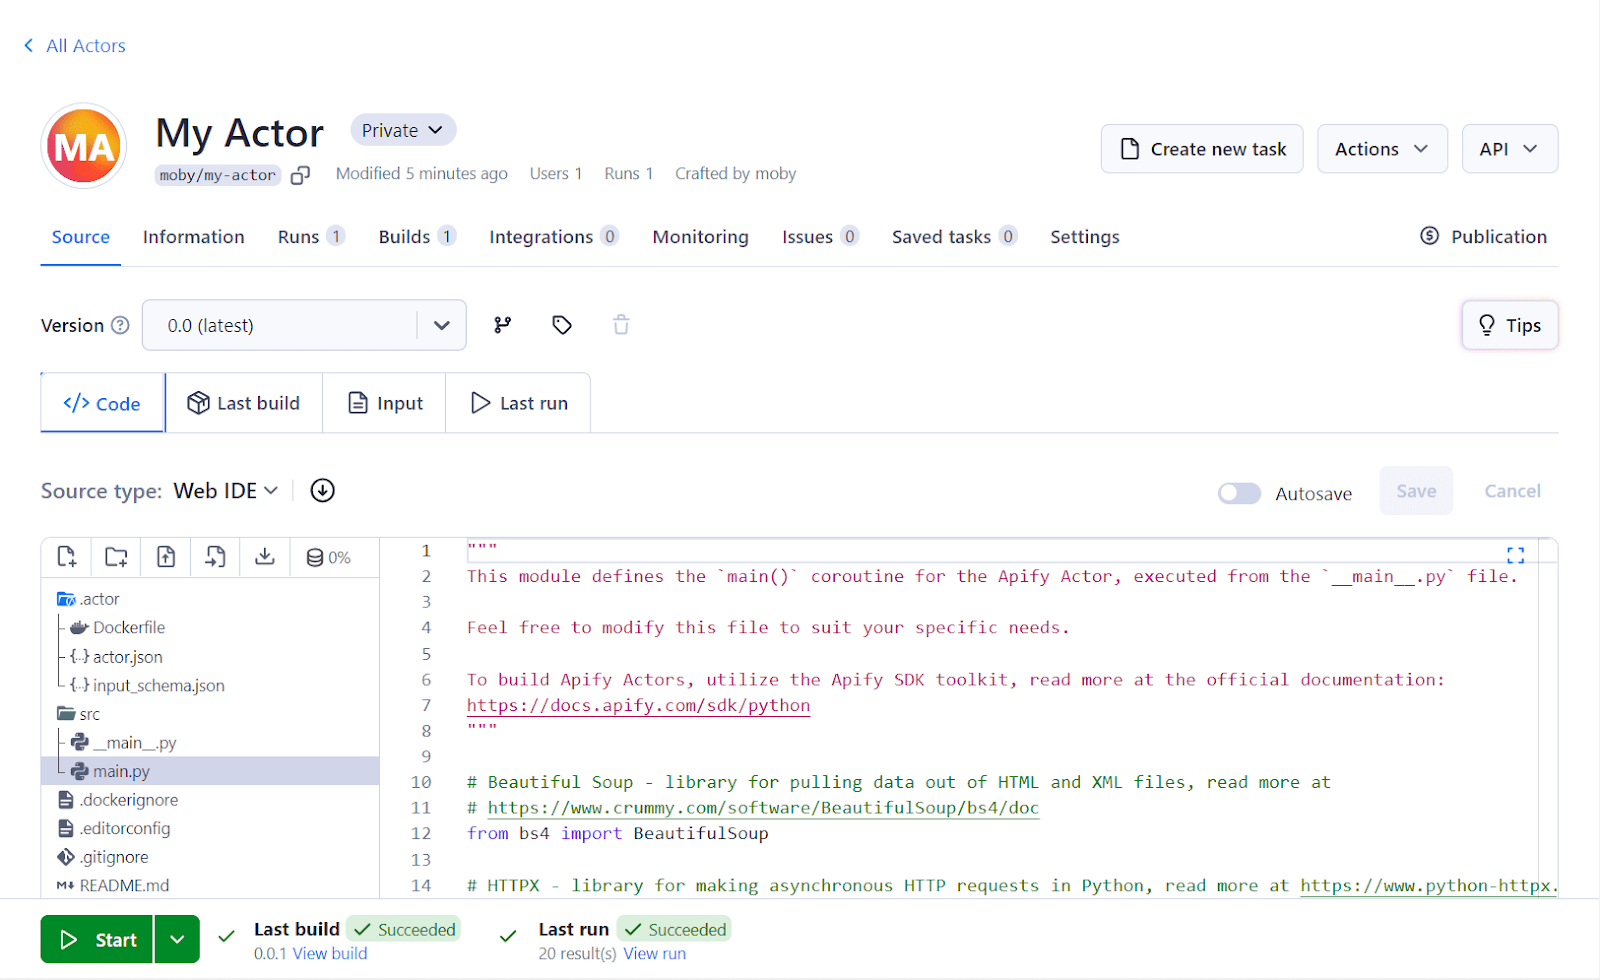1600x980 pixels.
Task: Open the version branch view
Action: pyautogui.click(x=502, y=325)
